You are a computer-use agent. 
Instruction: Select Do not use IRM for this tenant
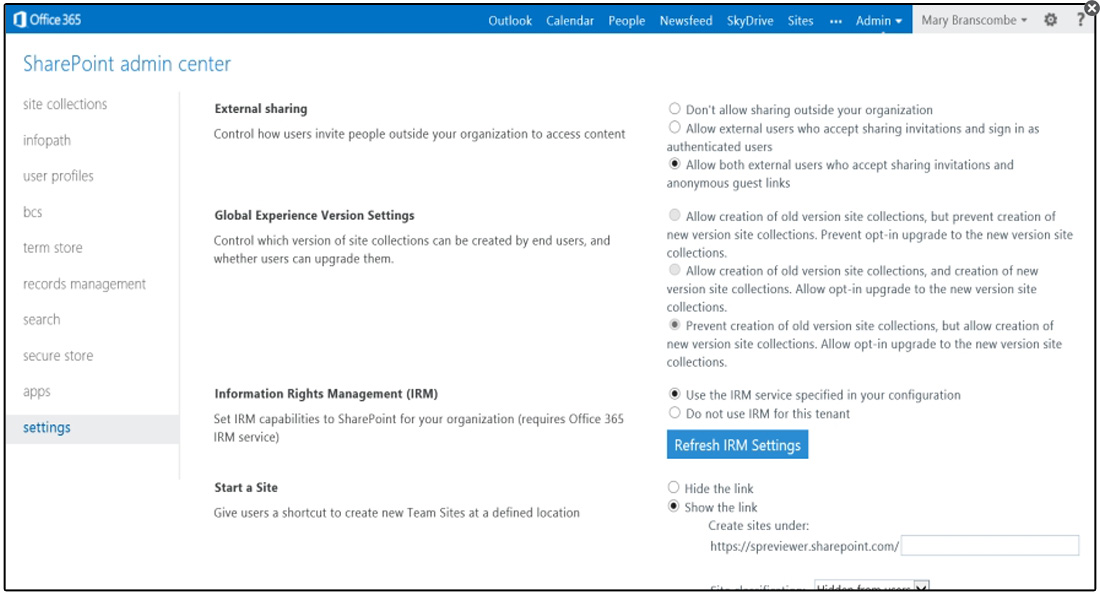674,413
